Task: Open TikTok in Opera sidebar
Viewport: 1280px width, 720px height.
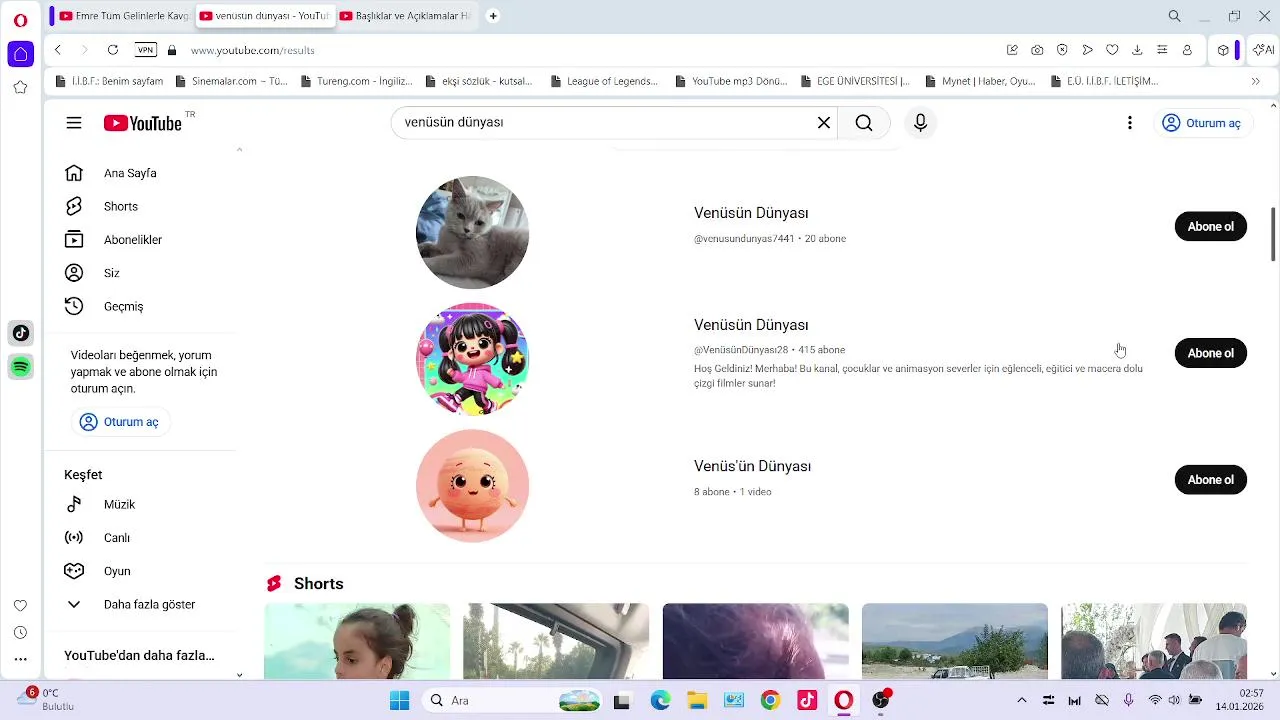Action: 20,333
